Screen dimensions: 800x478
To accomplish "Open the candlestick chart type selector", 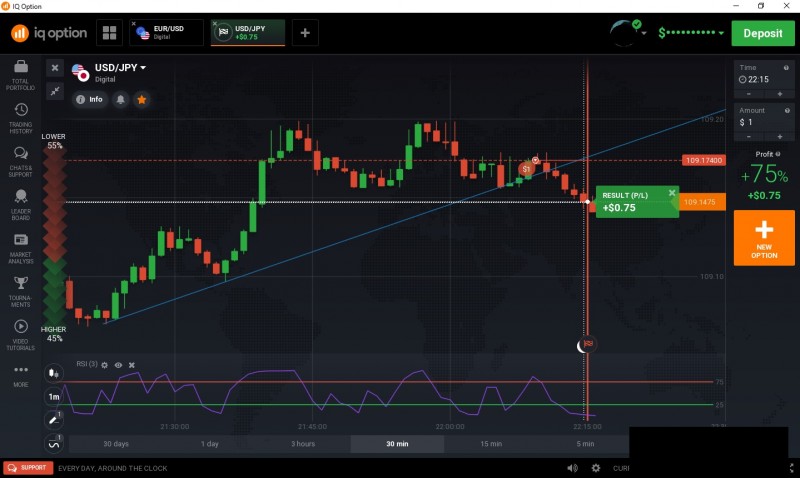I will (x=54, y=373).
